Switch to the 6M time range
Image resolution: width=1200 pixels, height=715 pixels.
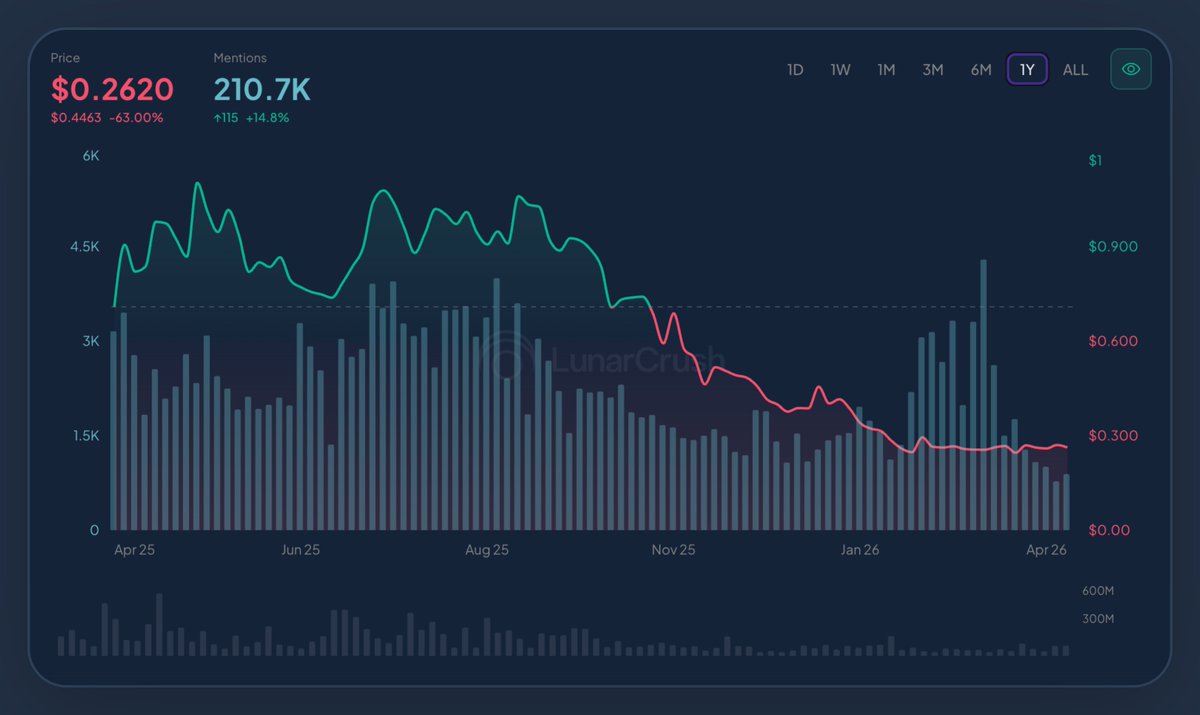coord(981,70)
